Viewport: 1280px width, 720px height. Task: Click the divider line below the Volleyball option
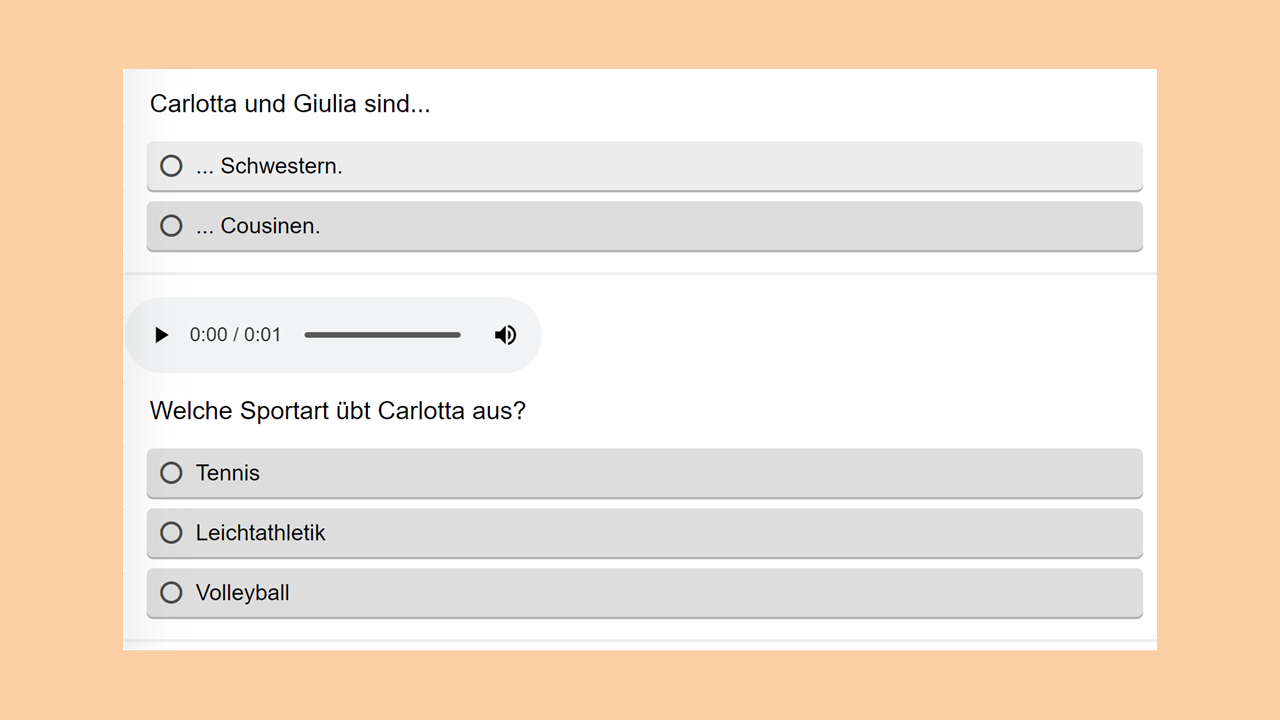(640, 640)
